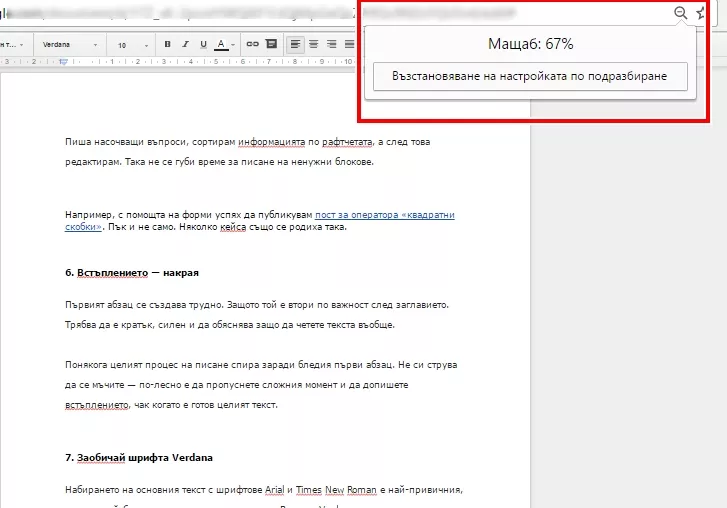Click underlined word 'рафтчетата'
Screen dimensions: 727x508
(347, 142)
